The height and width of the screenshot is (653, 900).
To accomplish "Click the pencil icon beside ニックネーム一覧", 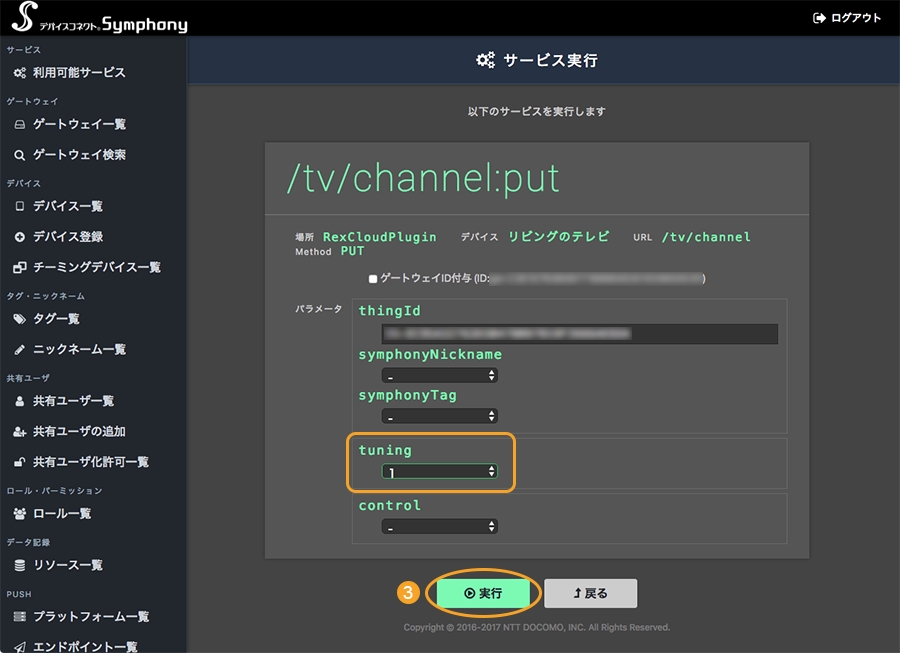I will pos(20,349).
